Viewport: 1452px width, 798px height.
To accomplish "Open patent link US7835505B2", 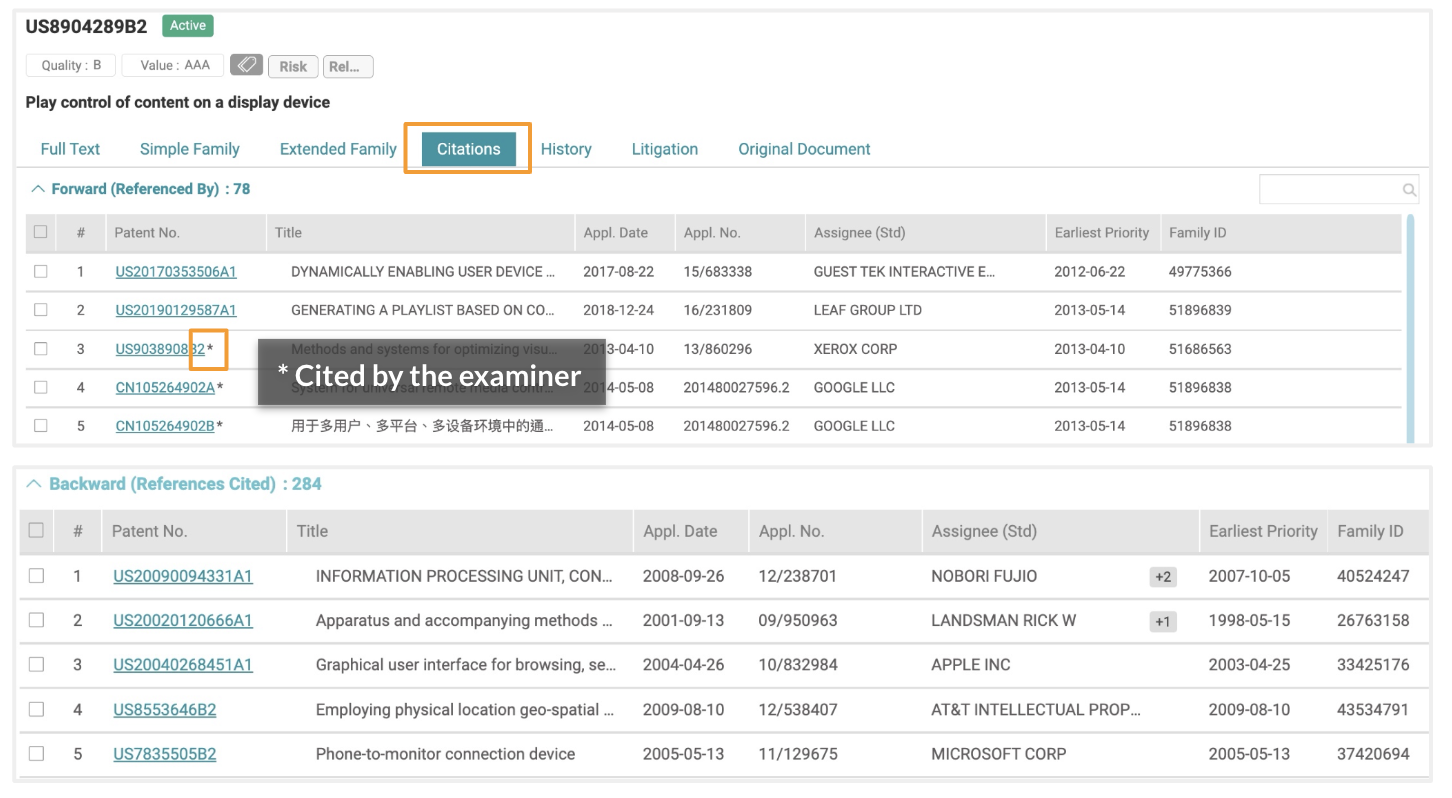I will point(165,754).
